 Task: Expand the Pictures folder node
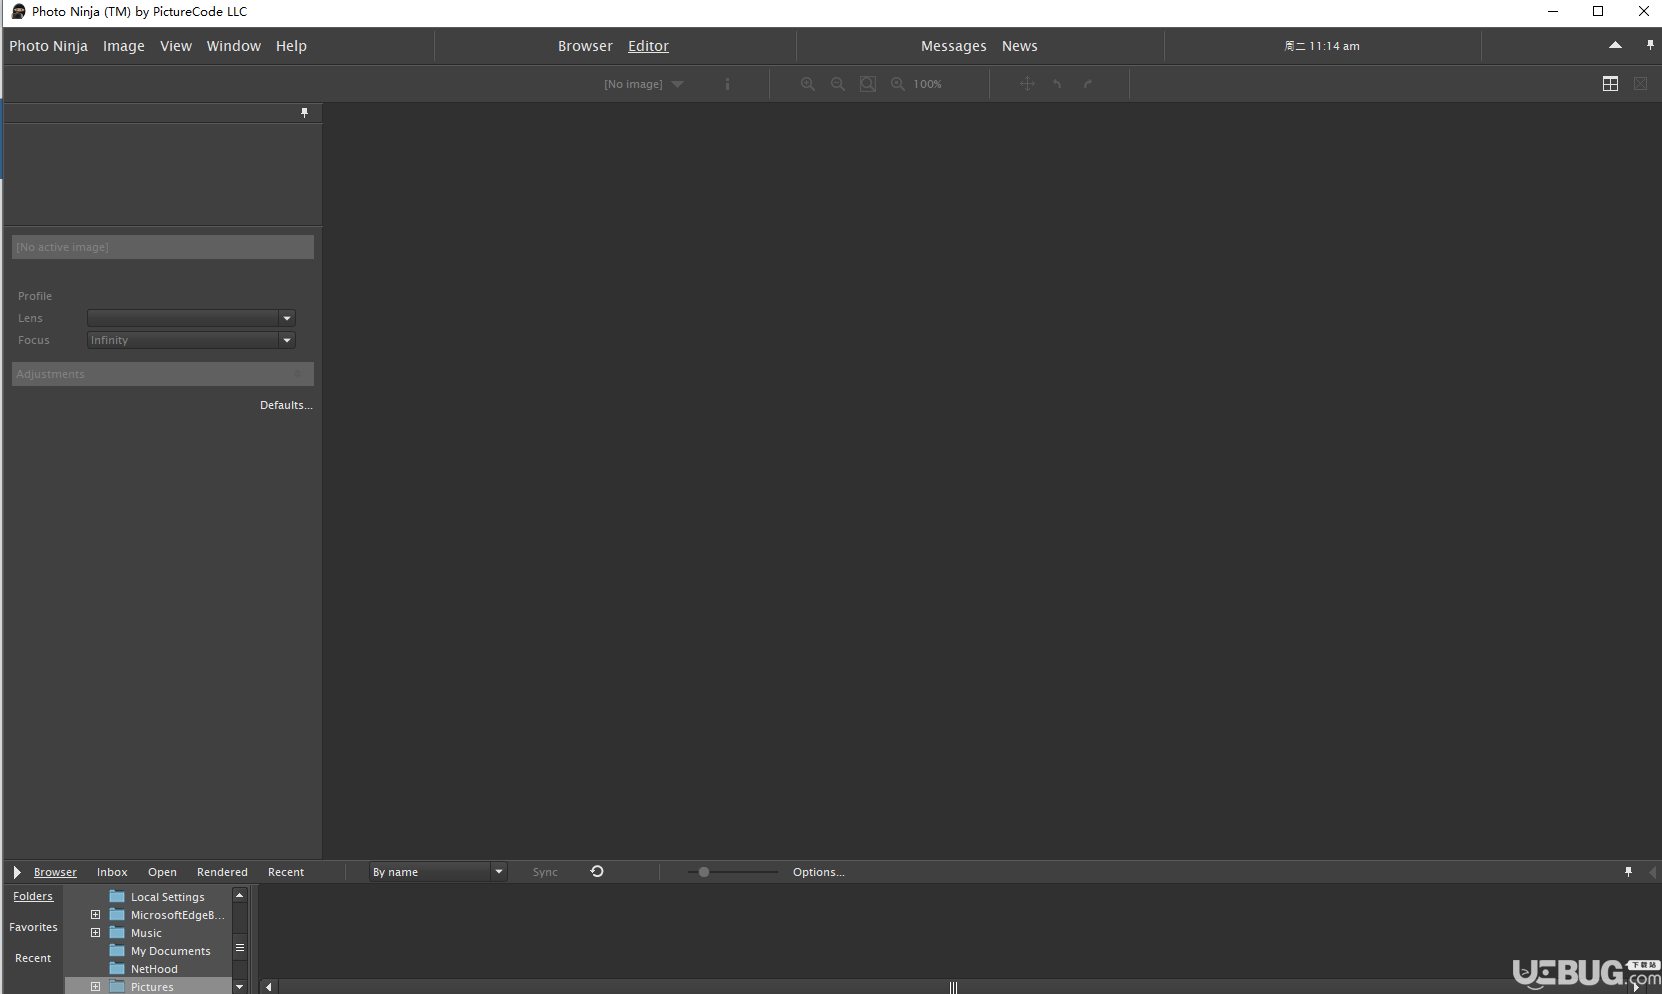tap(96, 987)
